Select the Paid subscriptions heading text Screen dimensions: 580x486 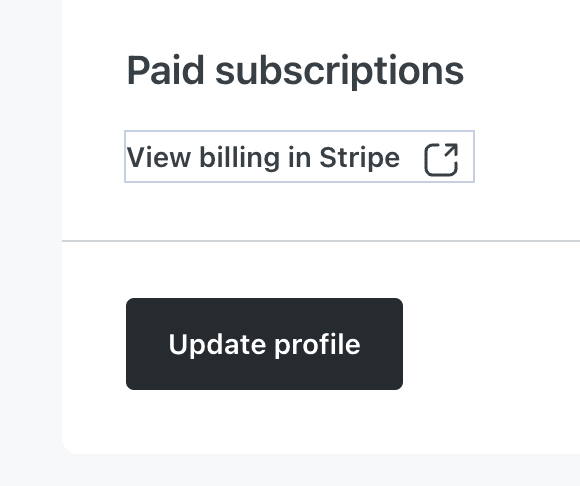295,71
